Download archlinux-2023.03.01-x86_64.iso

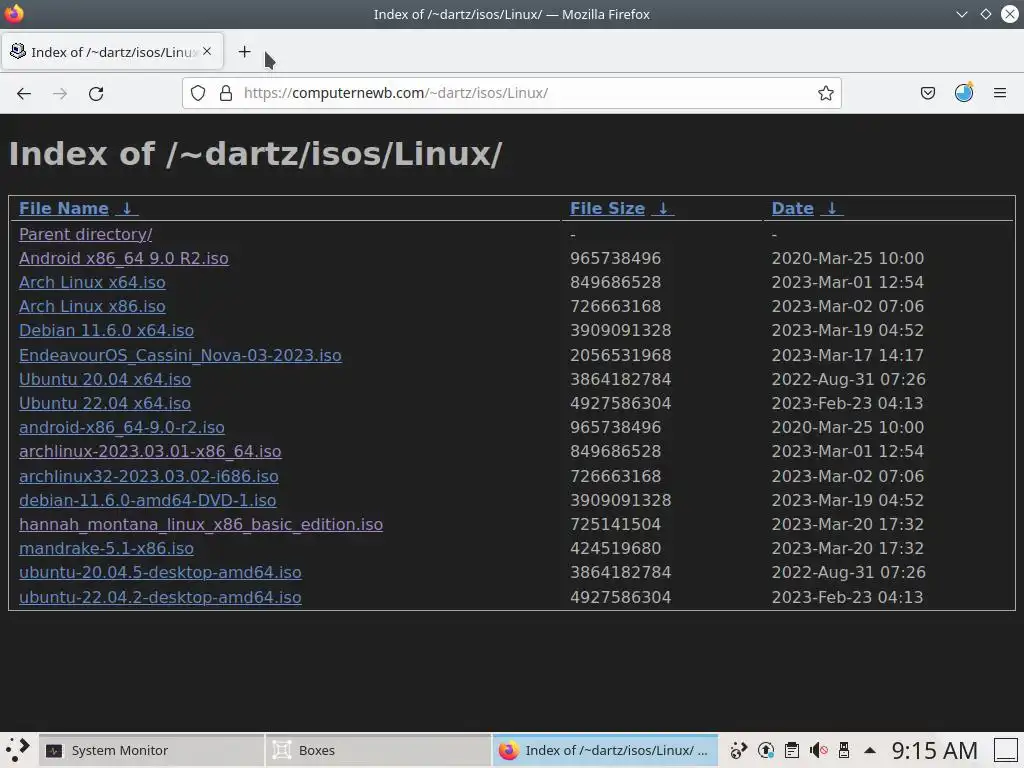(x=150, y=452)
